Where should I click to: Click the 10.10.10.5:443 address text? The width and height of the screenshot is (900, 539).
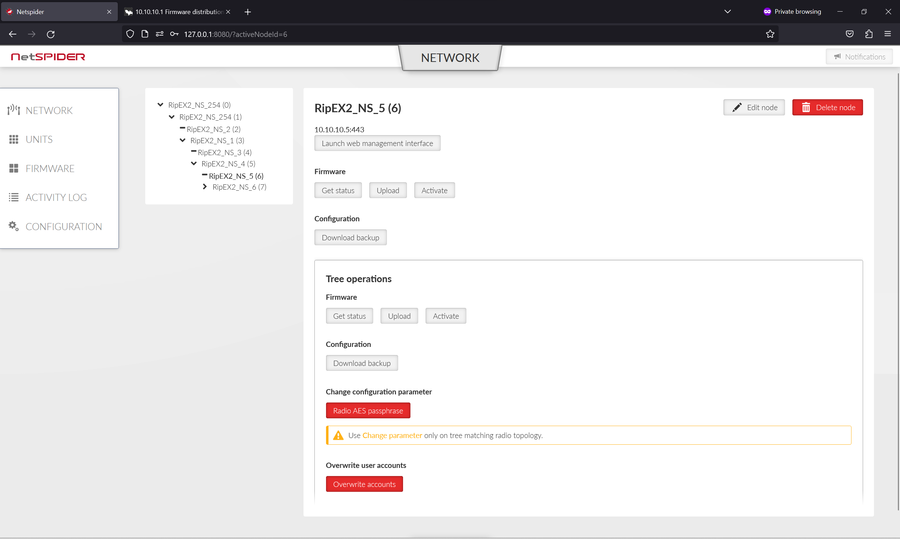point(339,130)
